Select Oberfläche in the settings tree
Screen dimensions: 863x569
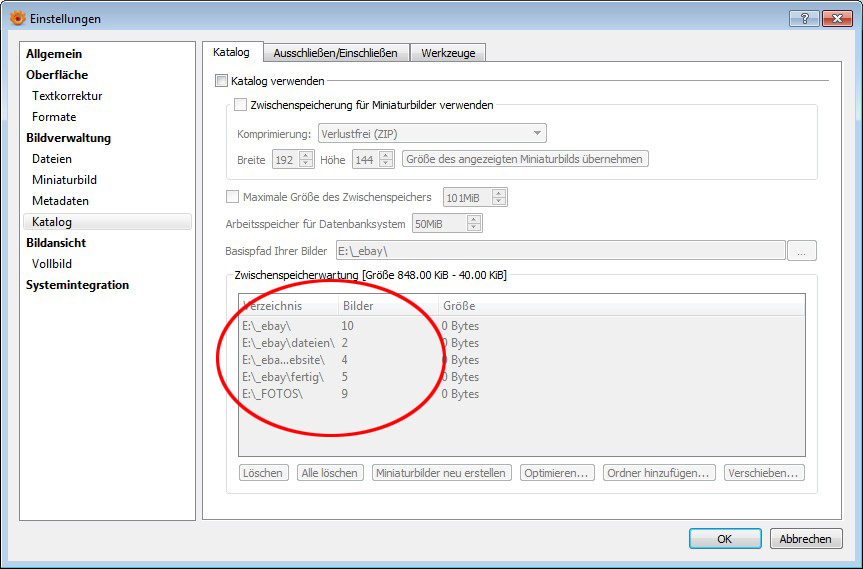(57, 75)
